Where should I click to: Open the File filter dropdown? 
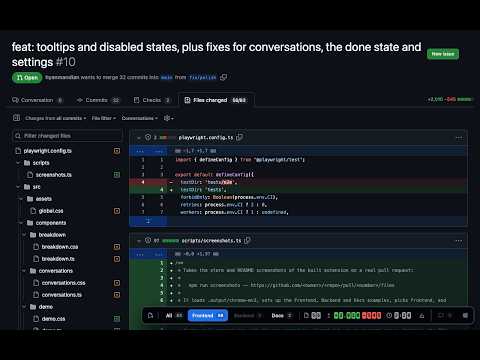click(x=104, y=118)
